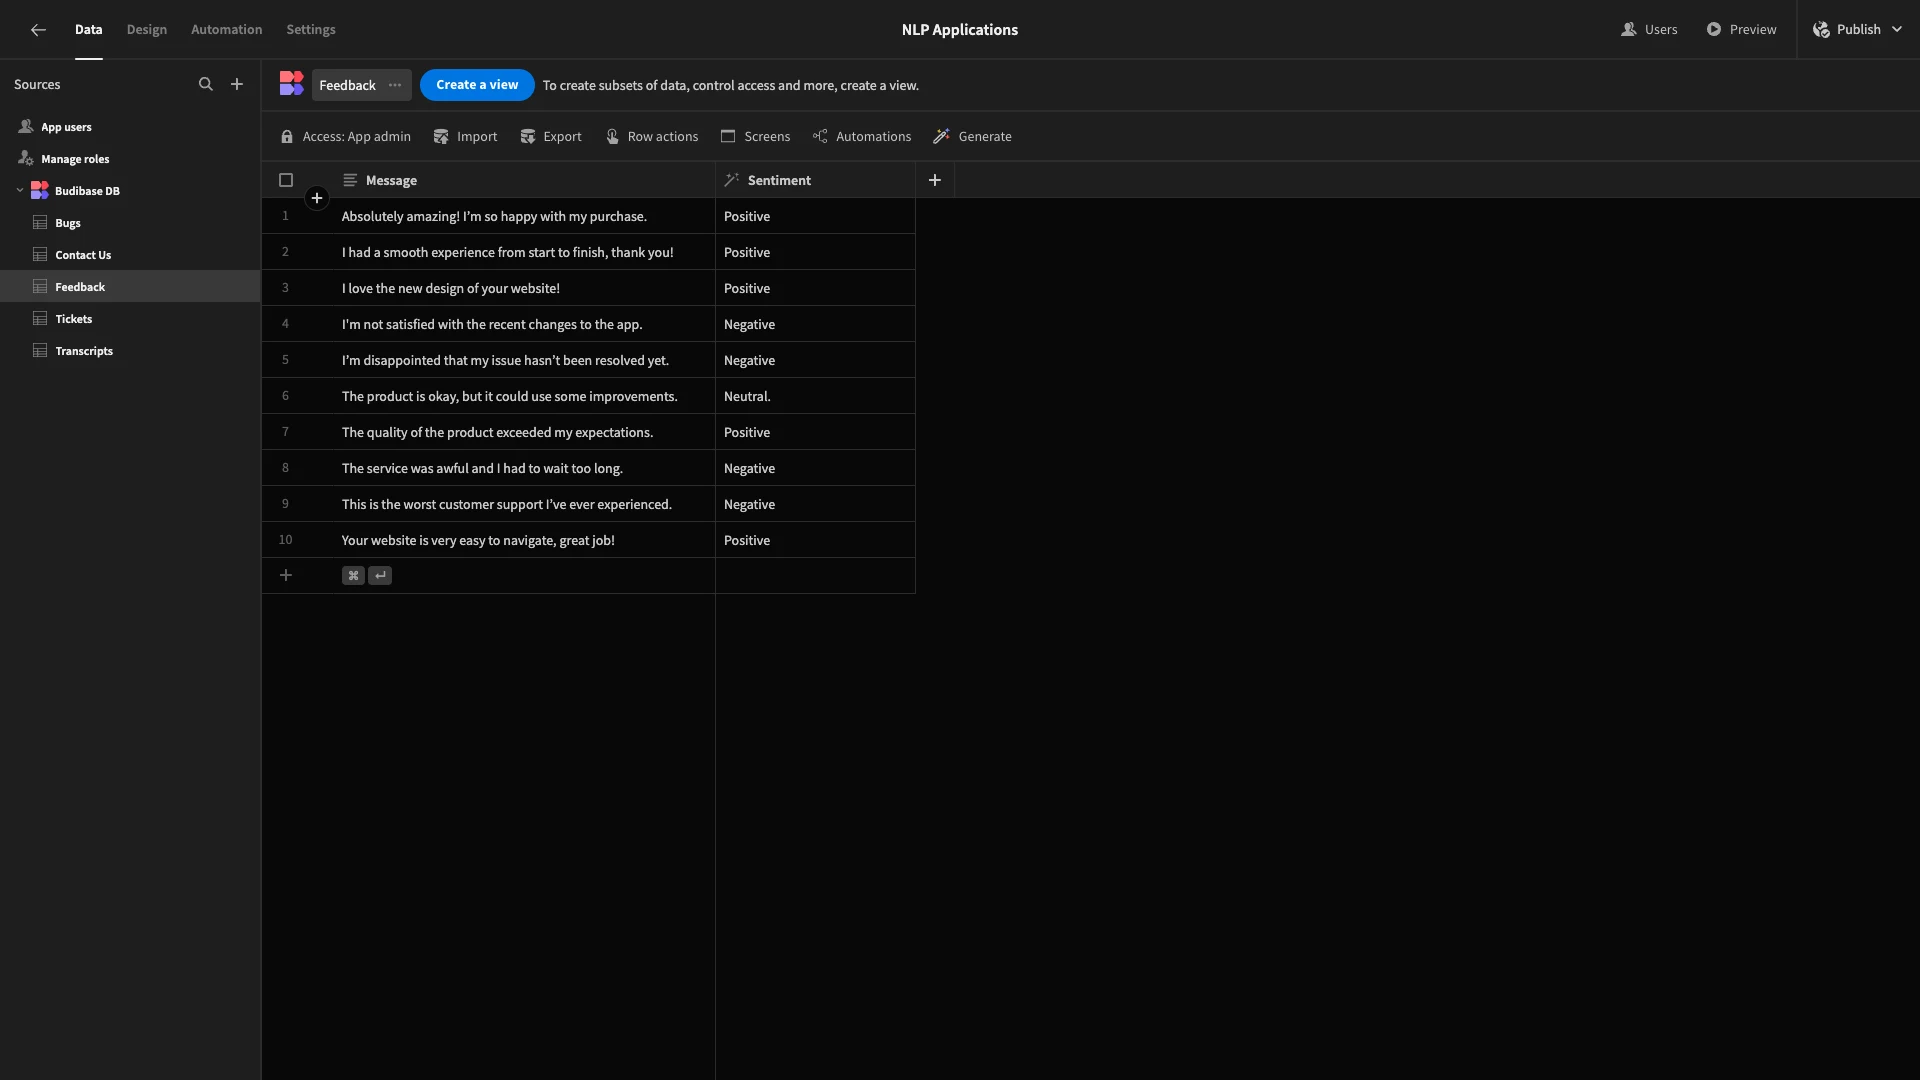This screenshot has height=1080, width=1920.
Task: Click Create a view button
Action: click(477, 85)
